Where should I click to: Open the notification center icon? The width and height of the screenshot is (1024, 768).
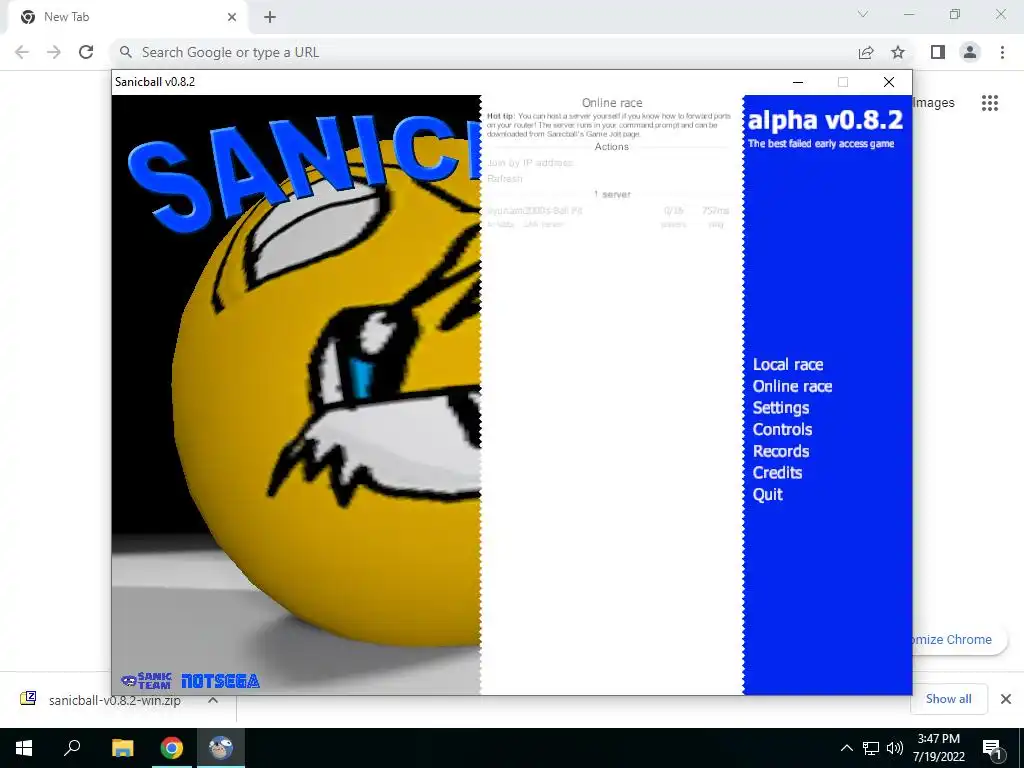point(992,748)
